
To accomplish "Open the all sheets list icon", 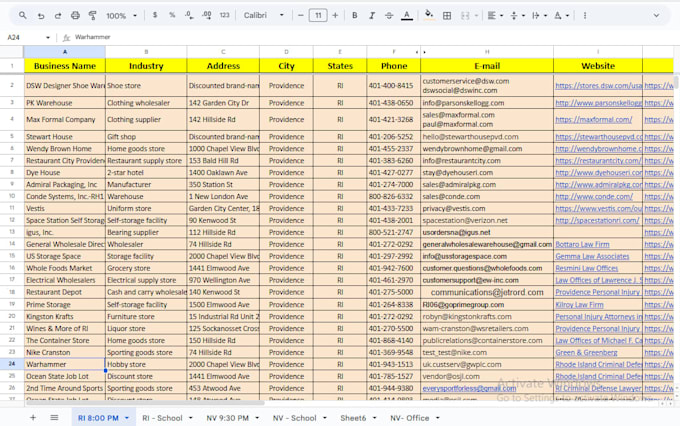I will (x=54, y=418).
